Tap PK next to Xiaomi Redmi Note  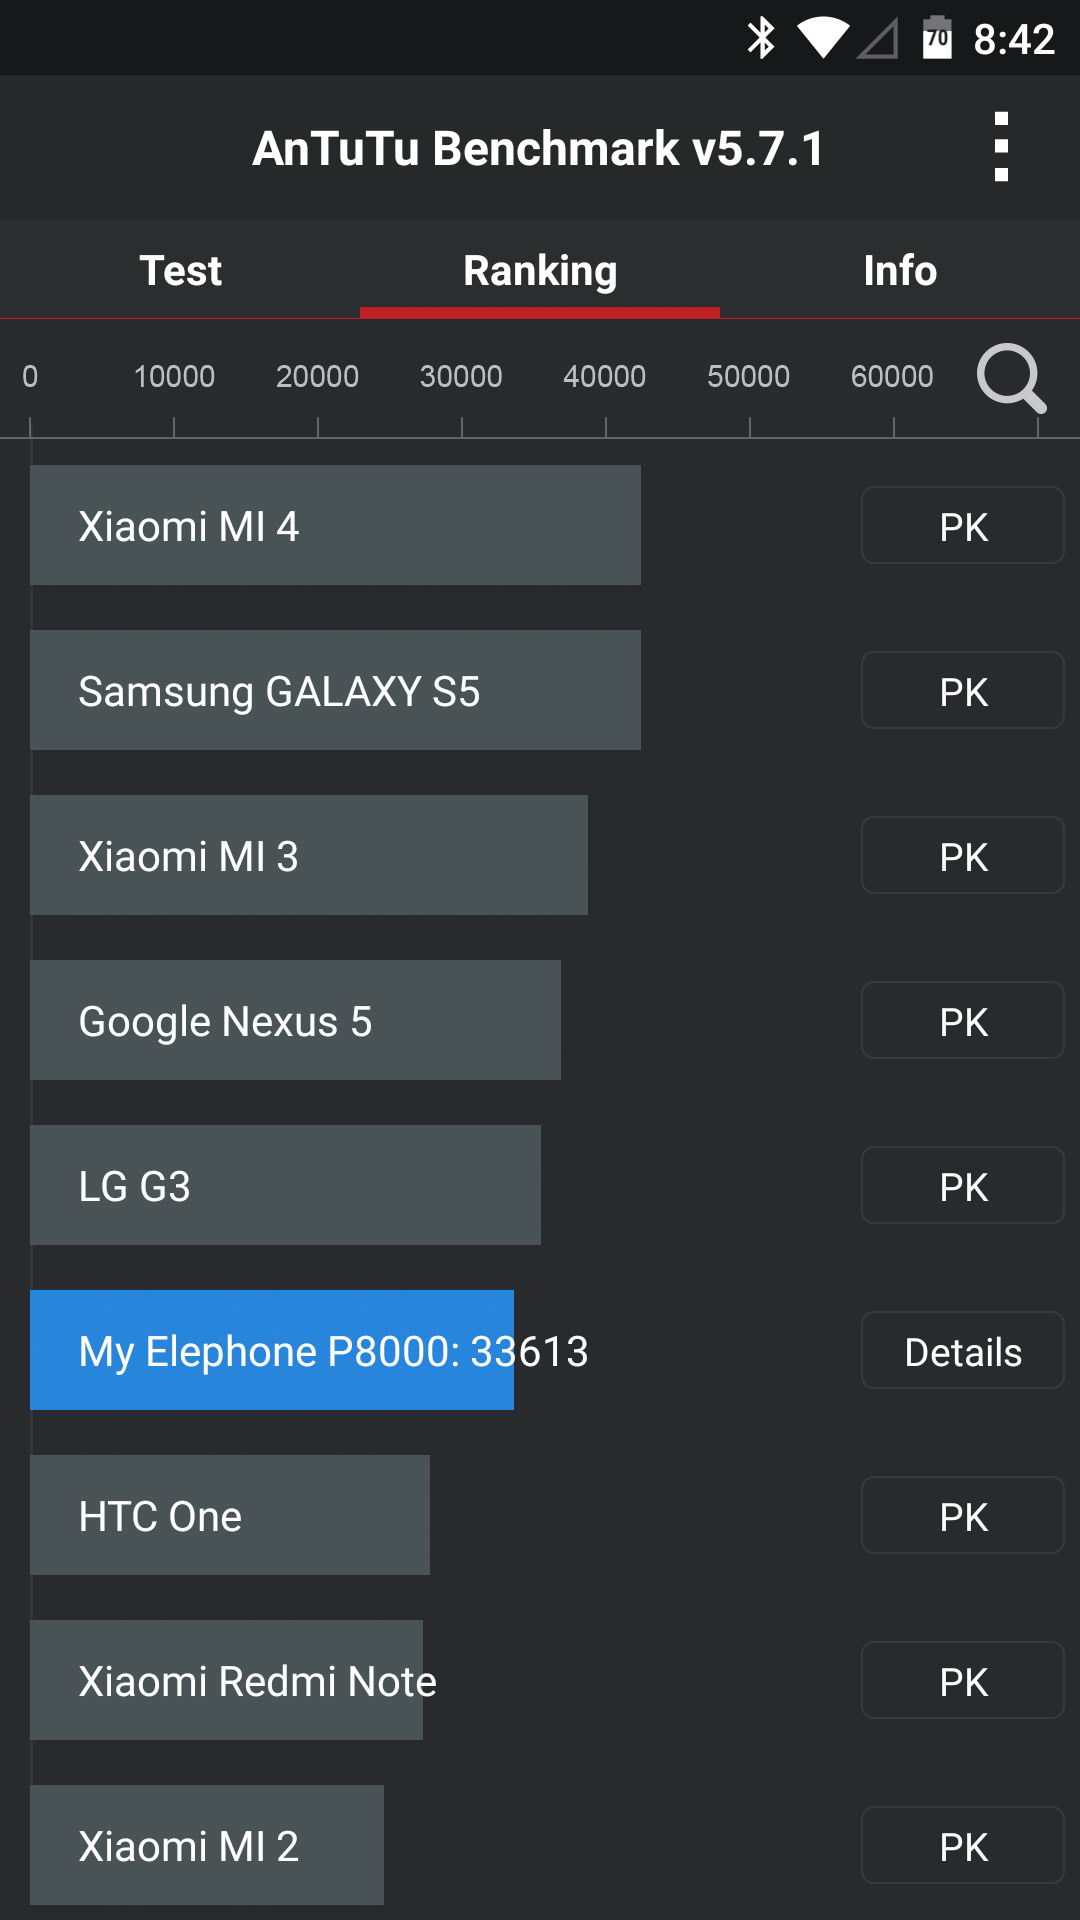point(962,1681)
